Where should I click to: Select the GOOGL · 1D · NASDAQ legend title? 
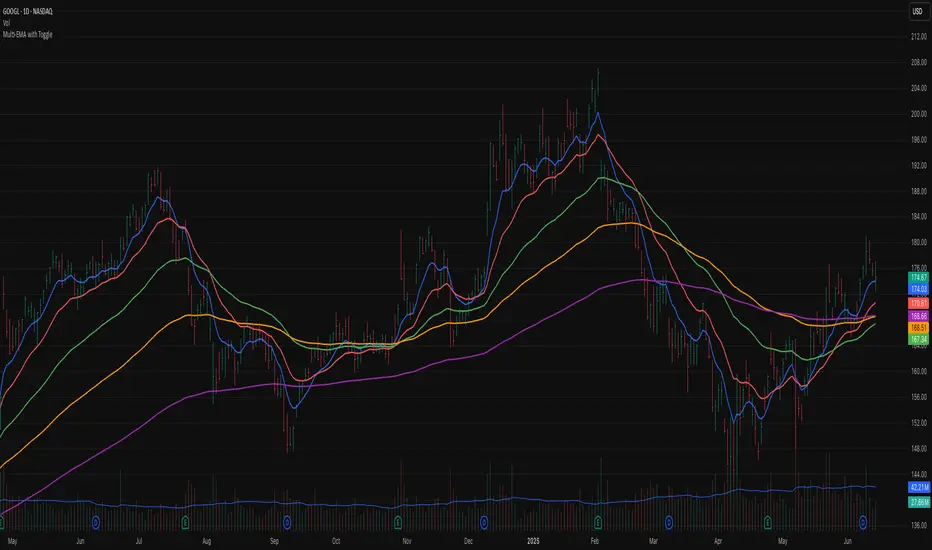(x=27, y=11)
